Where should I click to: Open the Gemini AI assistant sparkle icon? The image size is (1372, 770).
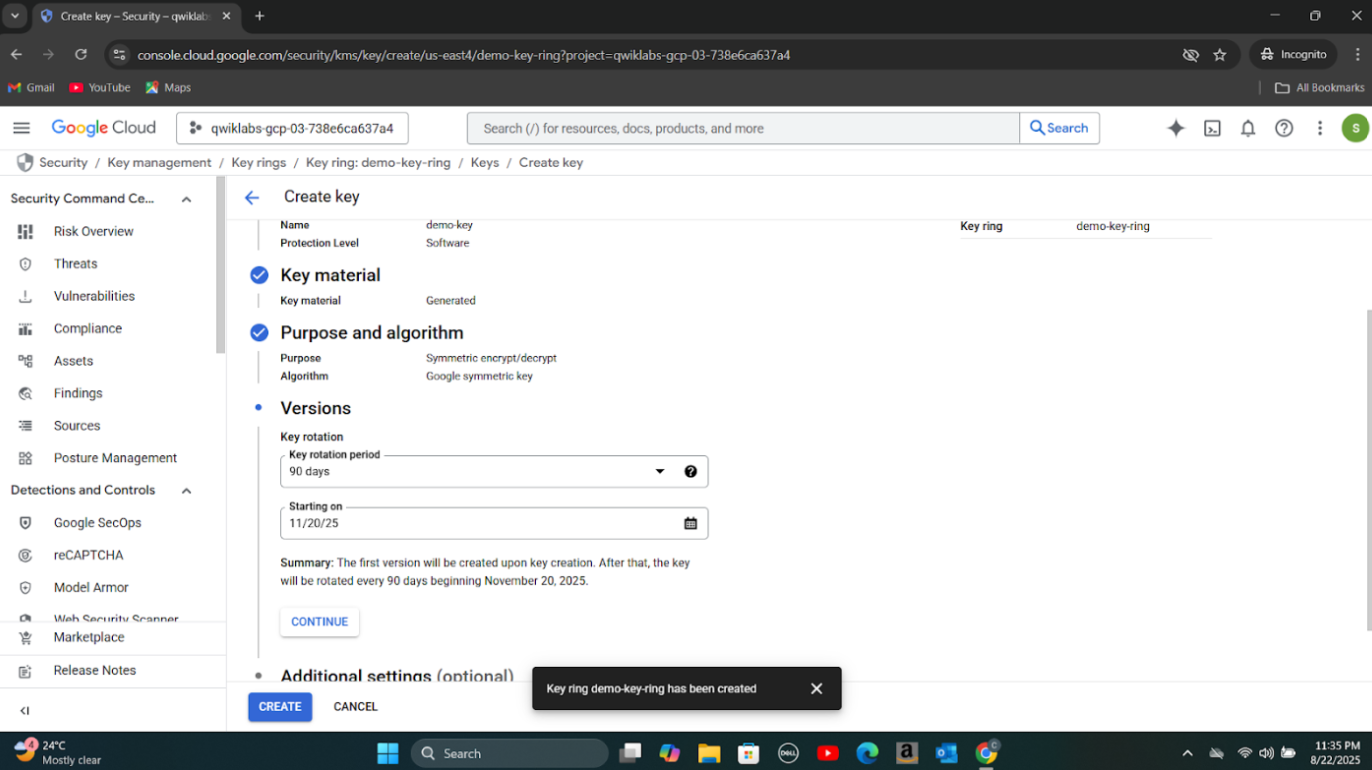tap(1176, 128)
